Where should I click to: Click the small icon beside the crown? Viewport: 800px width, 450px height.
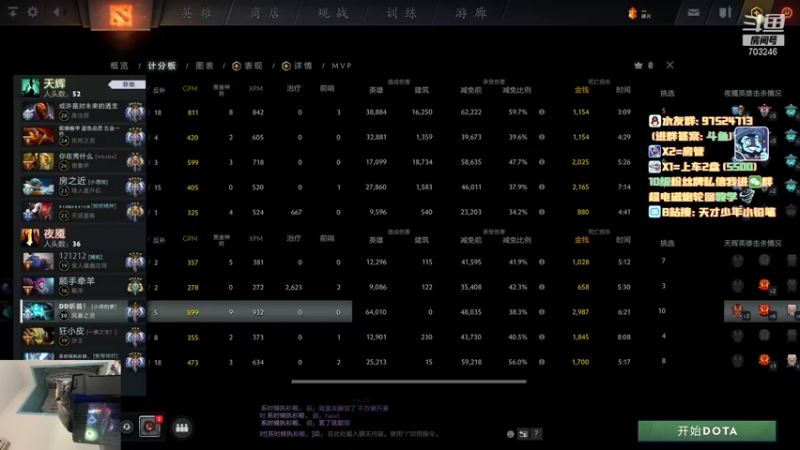point(651,65)
